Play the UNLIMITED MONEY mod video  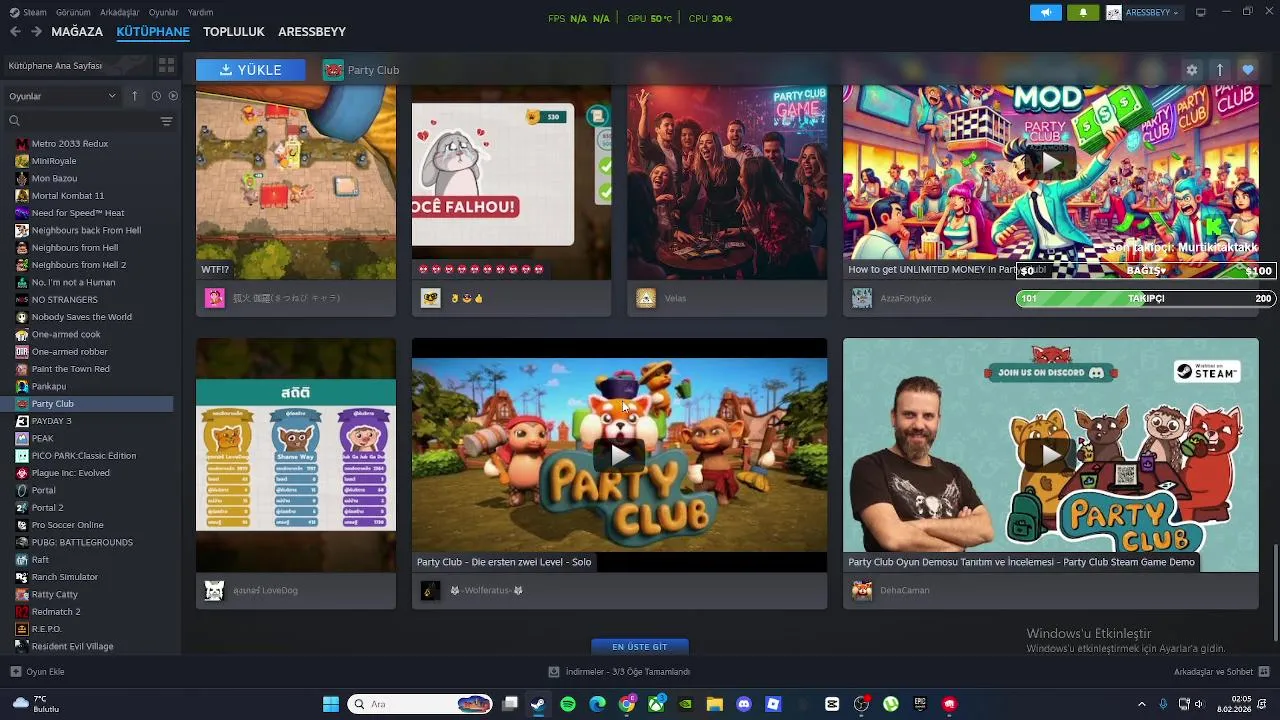pyautogui.click(x=1050, y=162)
